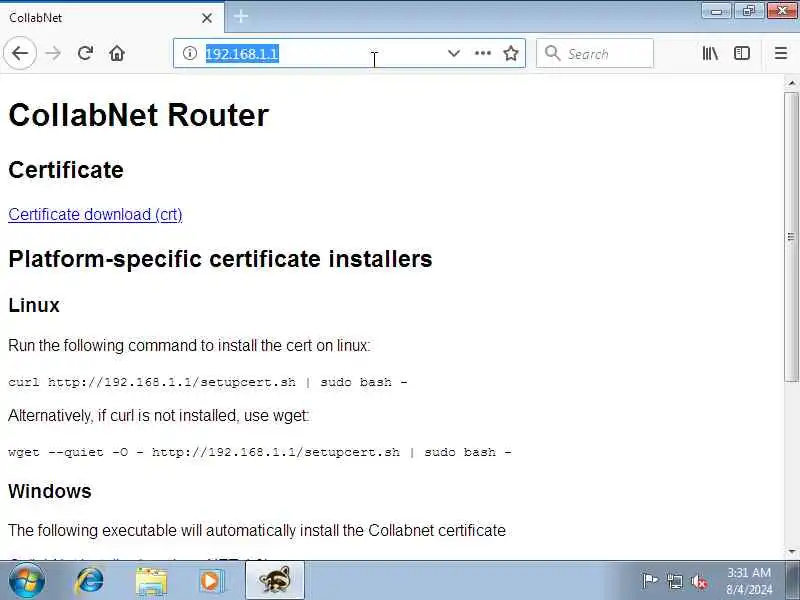
Task: Click the Linux section heading
Action: coord(34,305)
